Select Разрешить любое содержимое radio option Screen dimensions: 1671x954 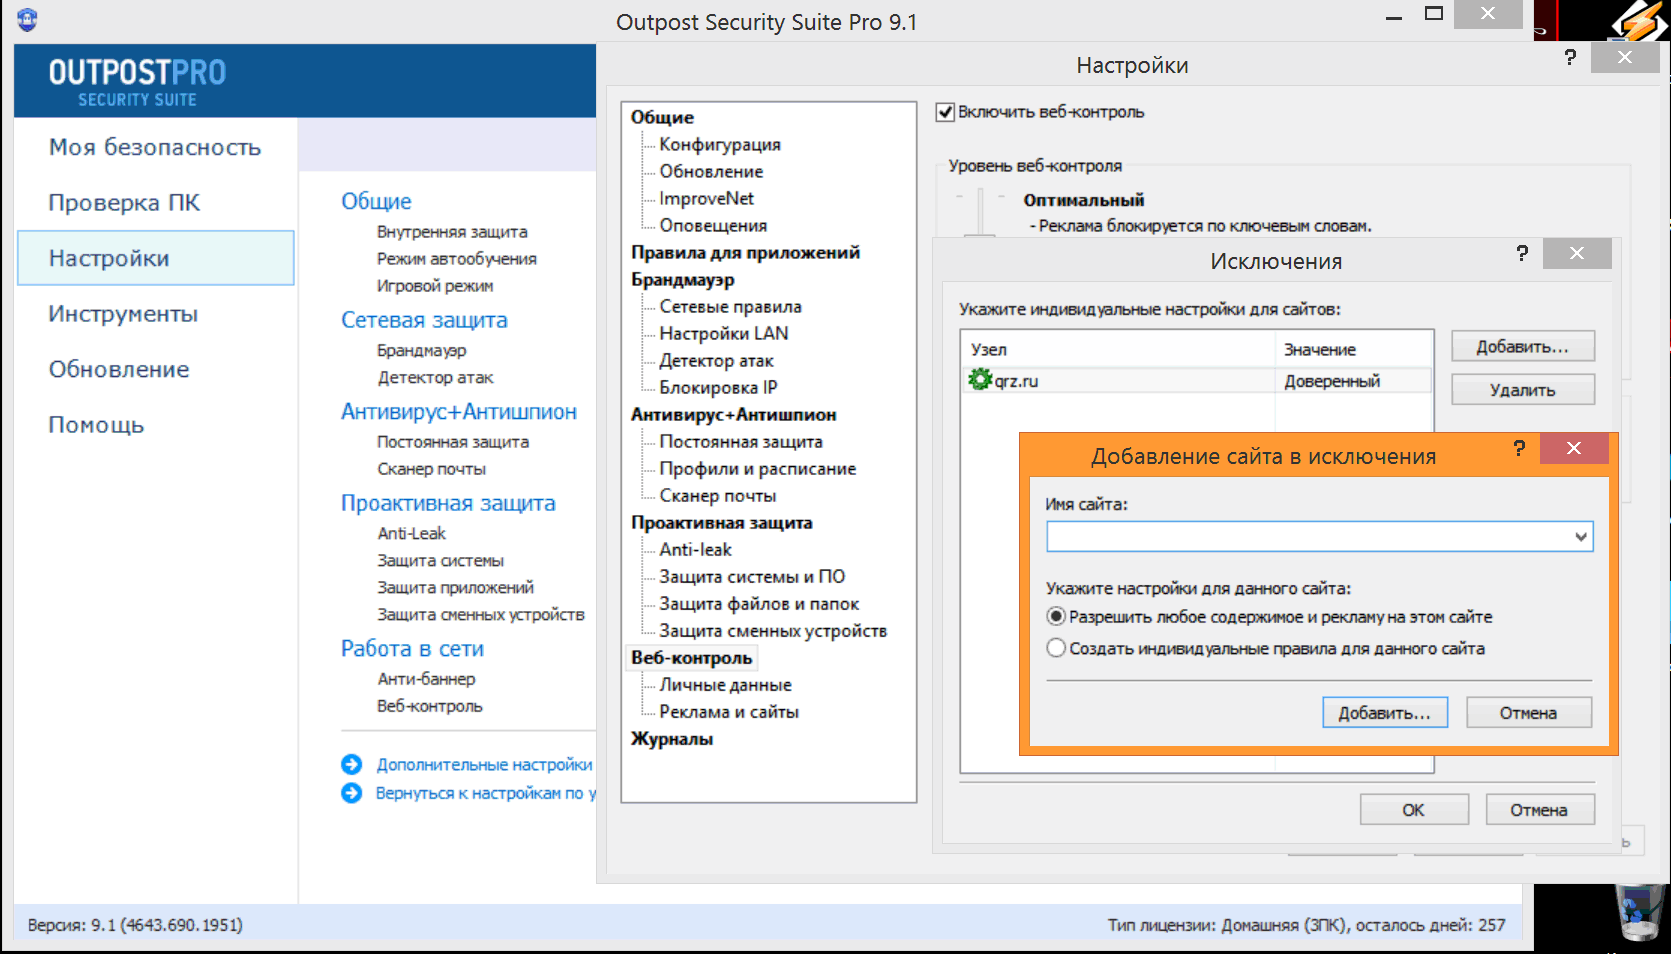[1056, 617]
